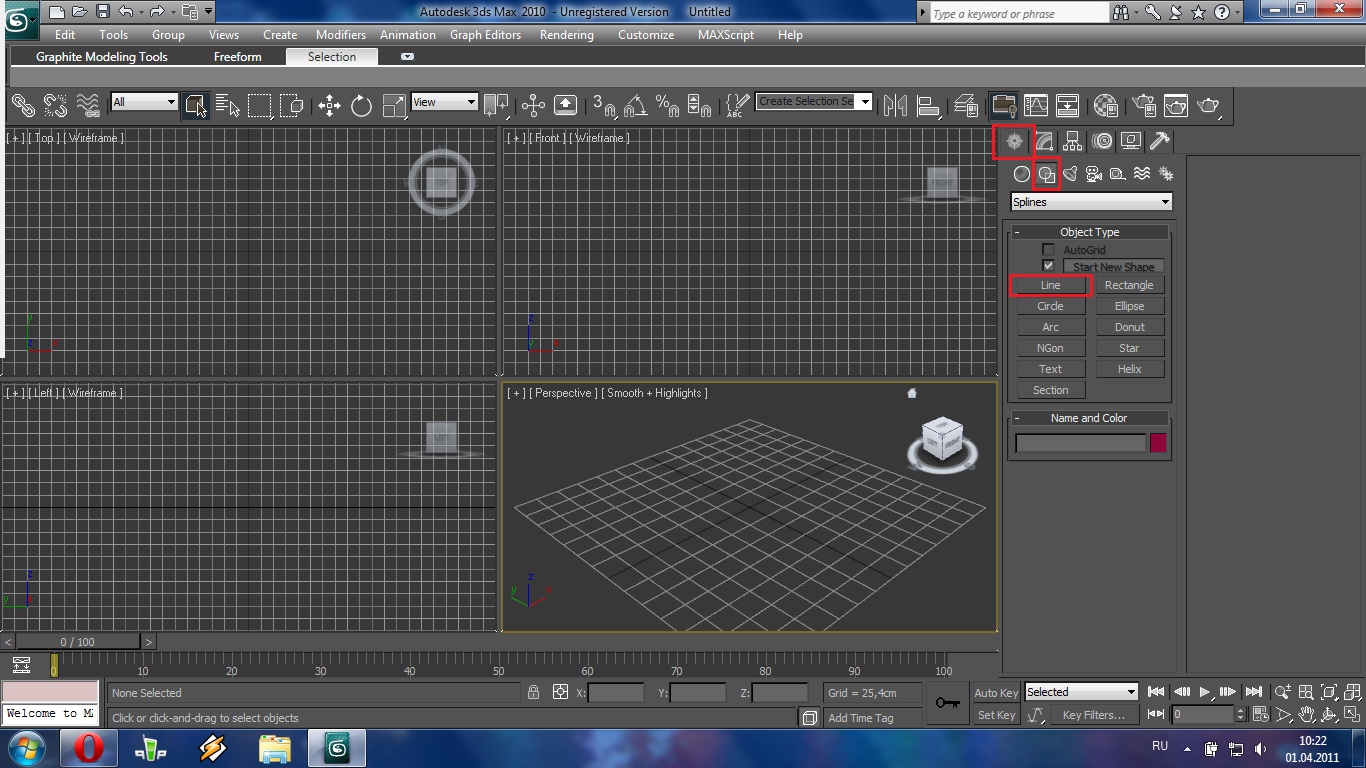This screenshot has width=1366, height=768.
Task: Select the Move tool in the main toolbar
Action: [x=329, y=105]
